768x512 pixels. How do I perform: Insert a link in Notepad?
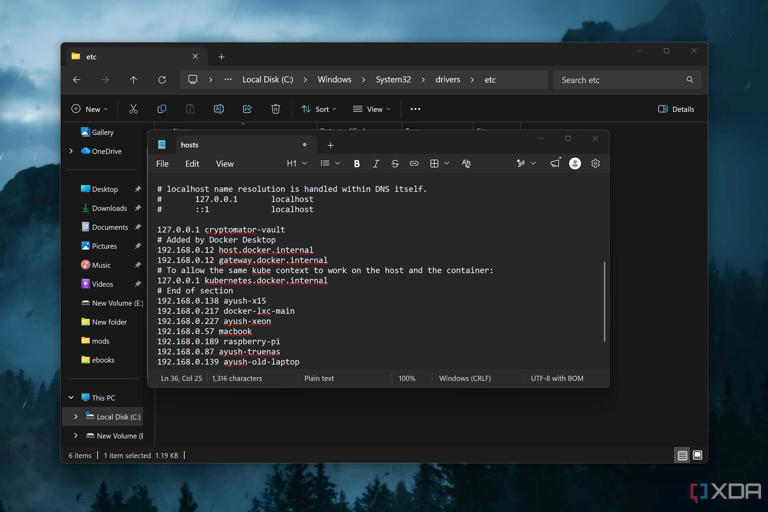pos(414,164)
